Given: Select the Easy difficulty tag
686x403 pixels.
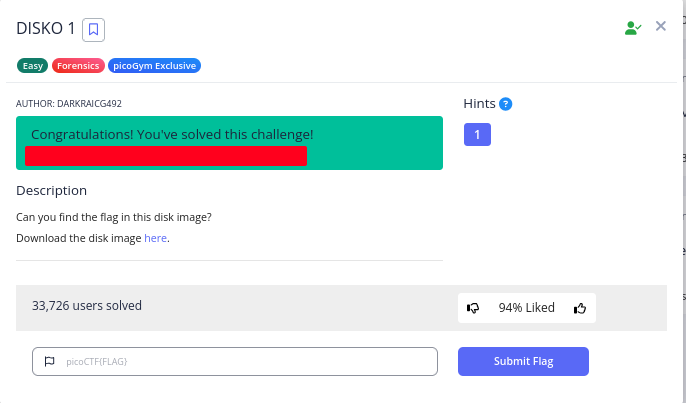Looking at the screenshot, I should coord(34,66).
